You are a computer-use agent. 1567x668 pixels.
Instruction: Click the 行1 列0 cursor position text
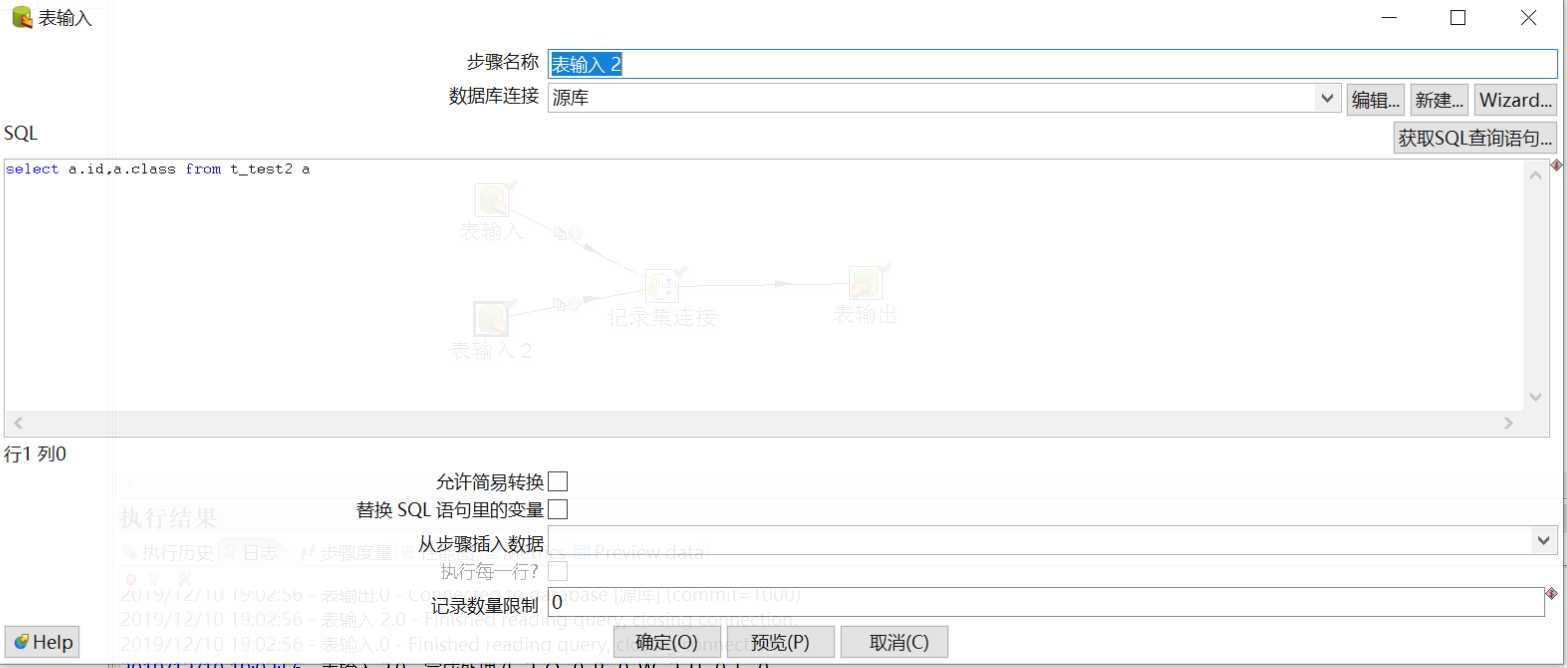[36, 455]
